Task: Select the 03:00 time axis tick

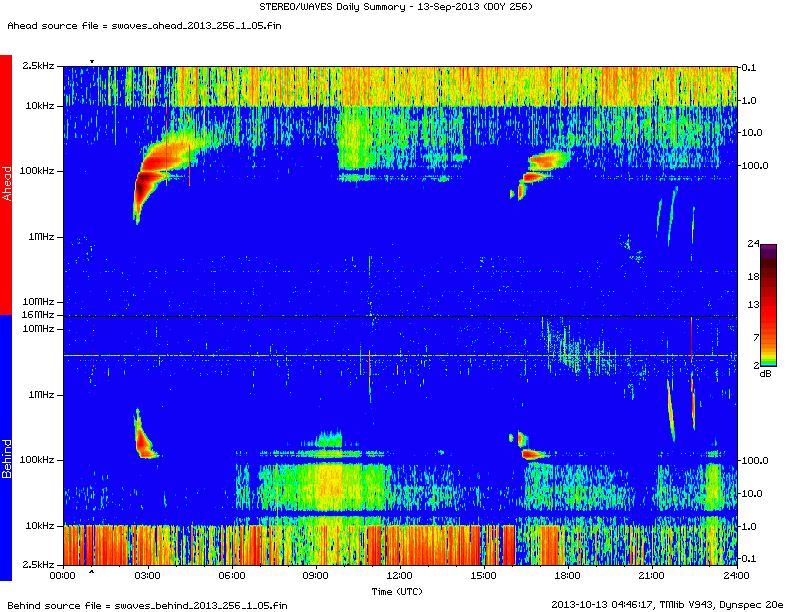Action: (x=147, y=575)
